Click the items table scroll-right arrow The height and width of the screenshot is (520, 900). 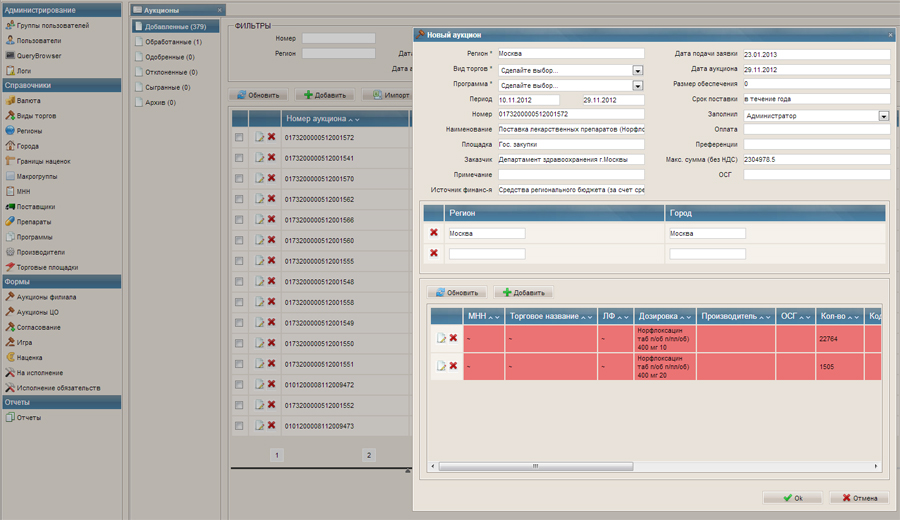(x=876, y=466)
